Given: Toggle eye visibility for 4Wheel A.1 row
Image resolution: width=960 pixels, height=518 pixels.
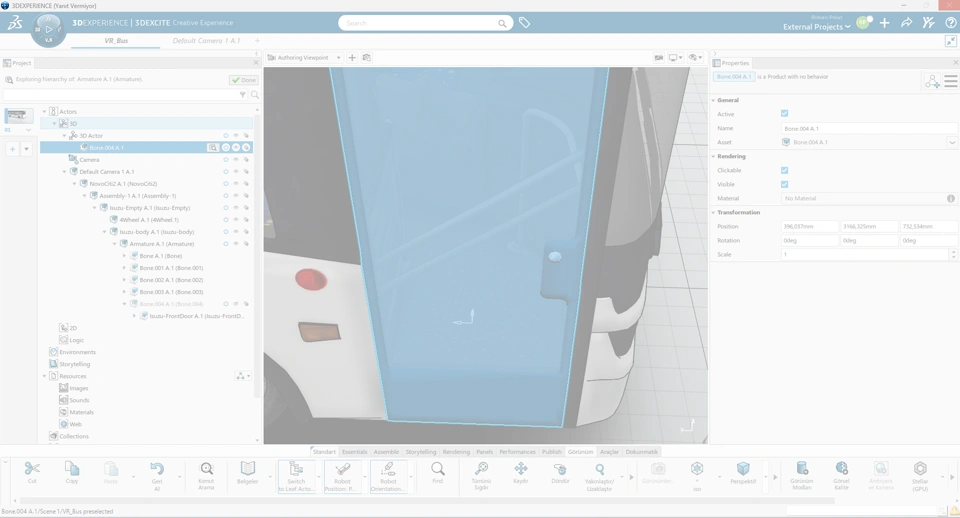Looking at the screenshot, I should [x=236, y=220].
